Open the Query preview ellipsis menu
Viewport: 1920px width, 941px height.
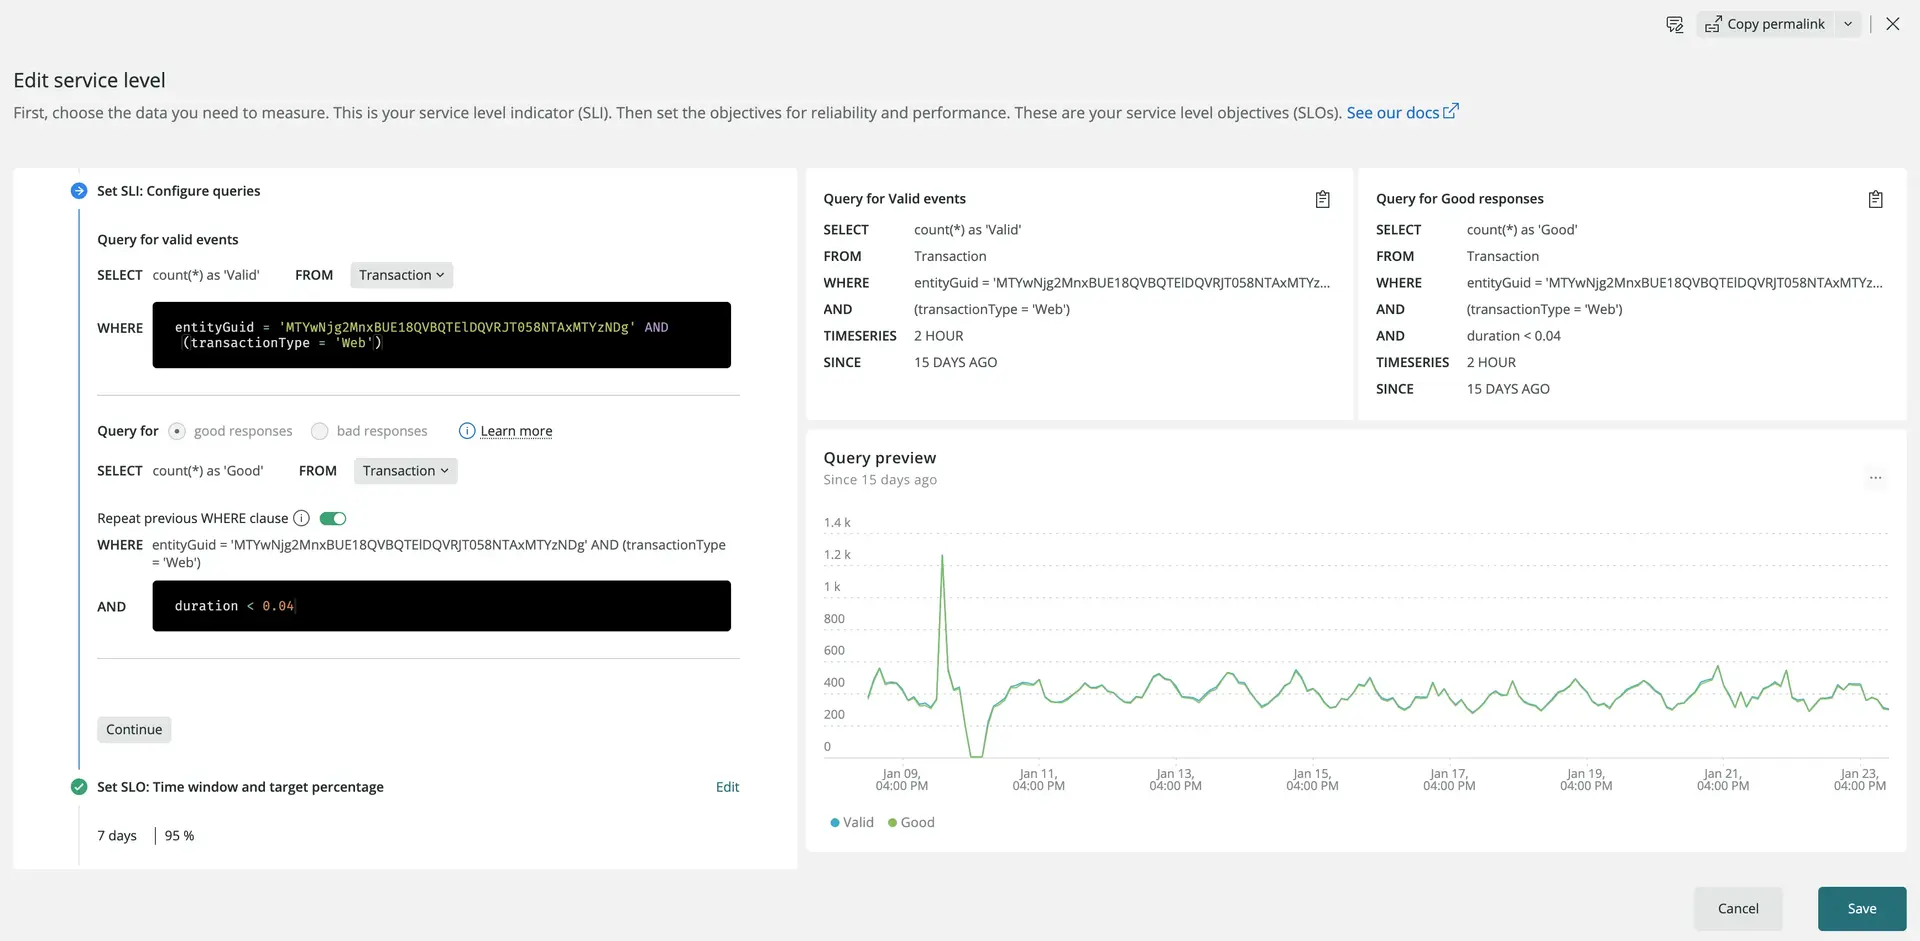1875,478
